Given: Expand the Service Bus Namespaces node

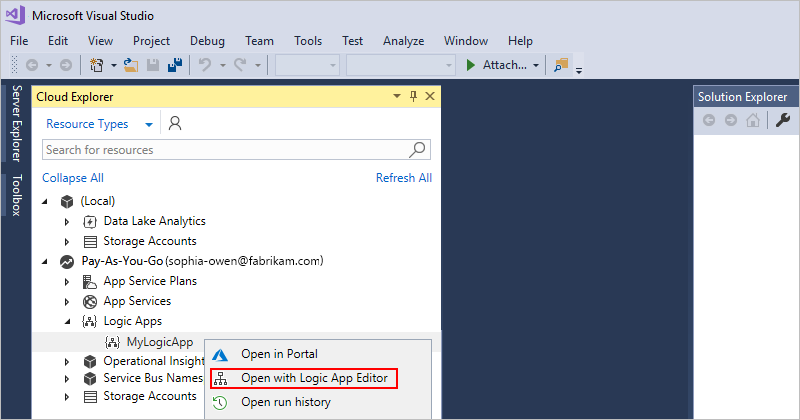Looking at the screenshot, I should pos(67,379).
